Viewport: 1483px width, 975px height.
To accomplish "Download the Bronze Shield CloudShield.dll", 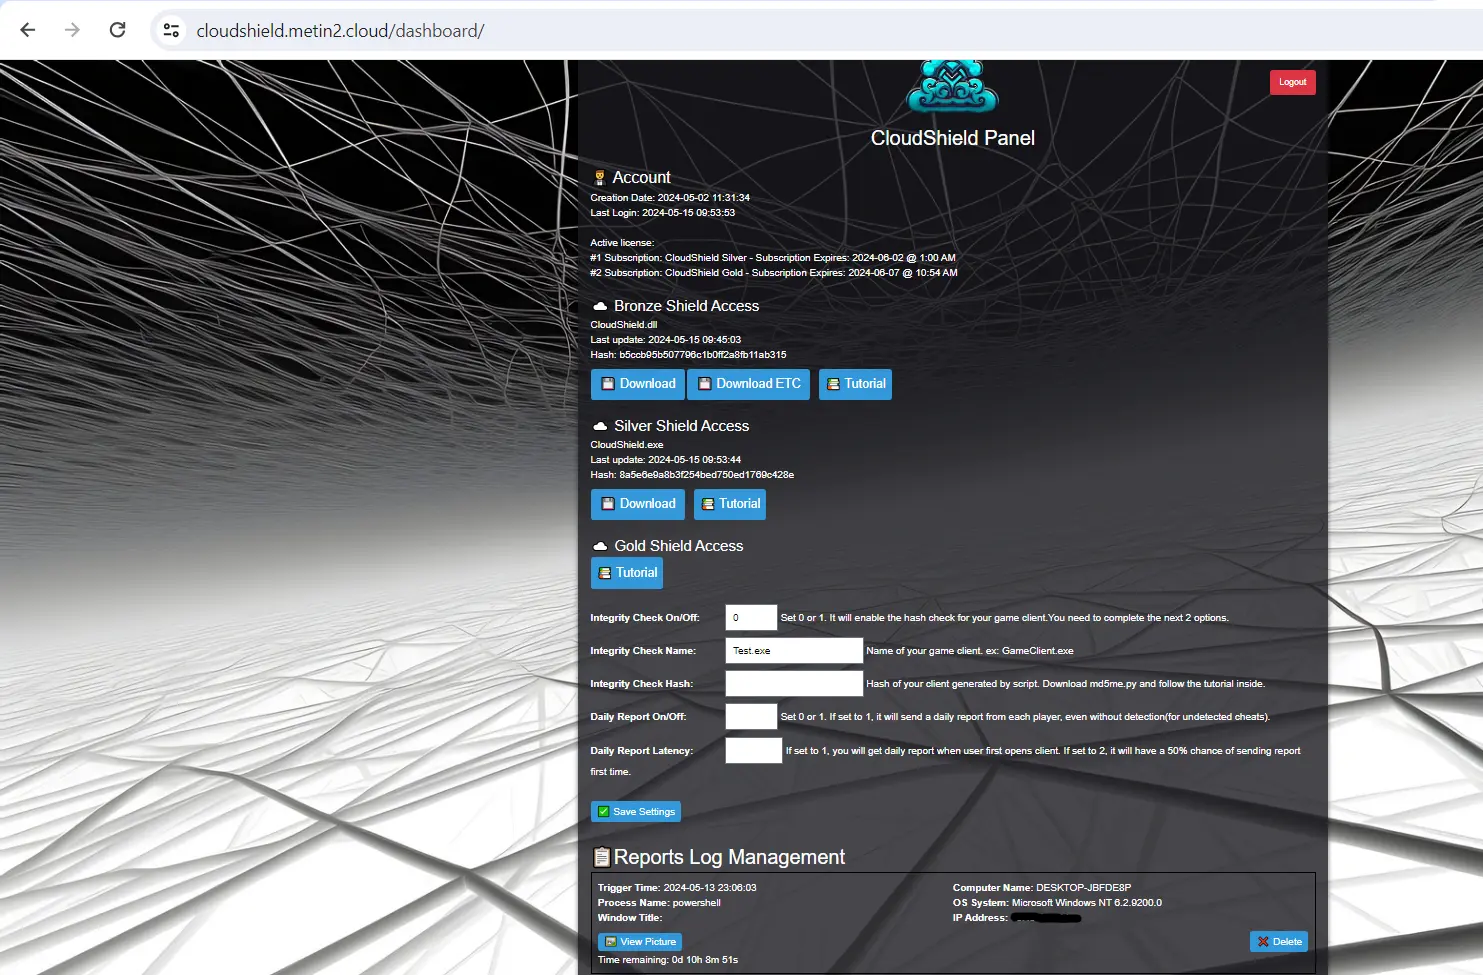I will click(x=637, y=384).
